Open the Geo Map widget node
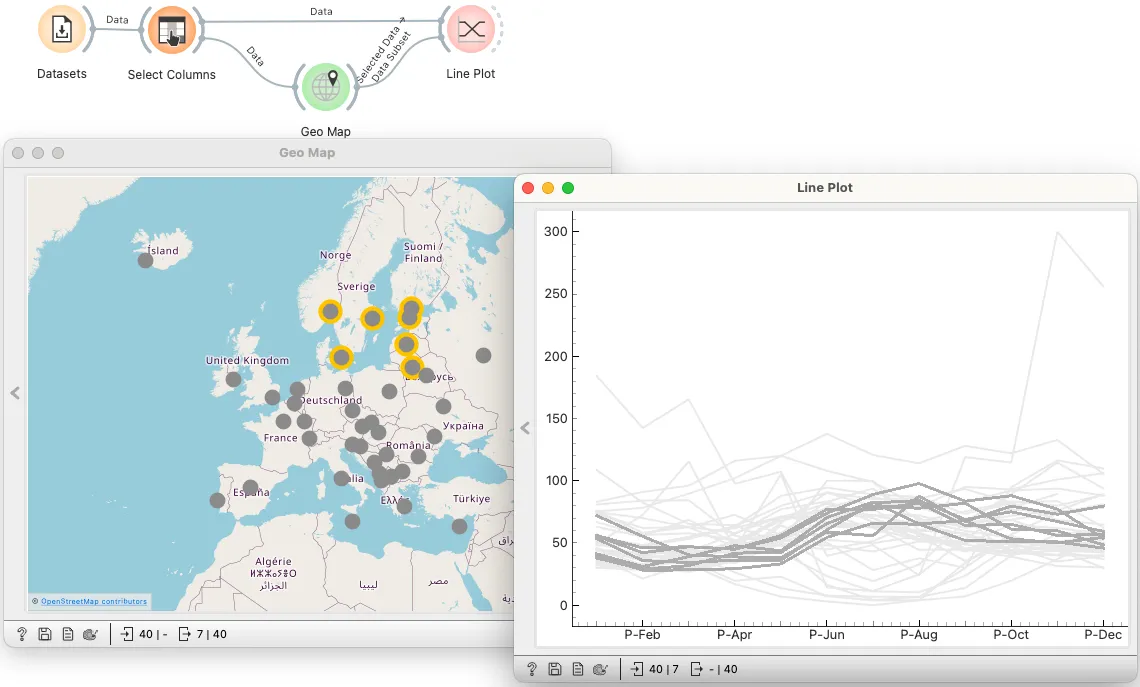Image resolution: width=1140 pixels, height=687 pixels. pyautogui.click(x=326, y=87)
